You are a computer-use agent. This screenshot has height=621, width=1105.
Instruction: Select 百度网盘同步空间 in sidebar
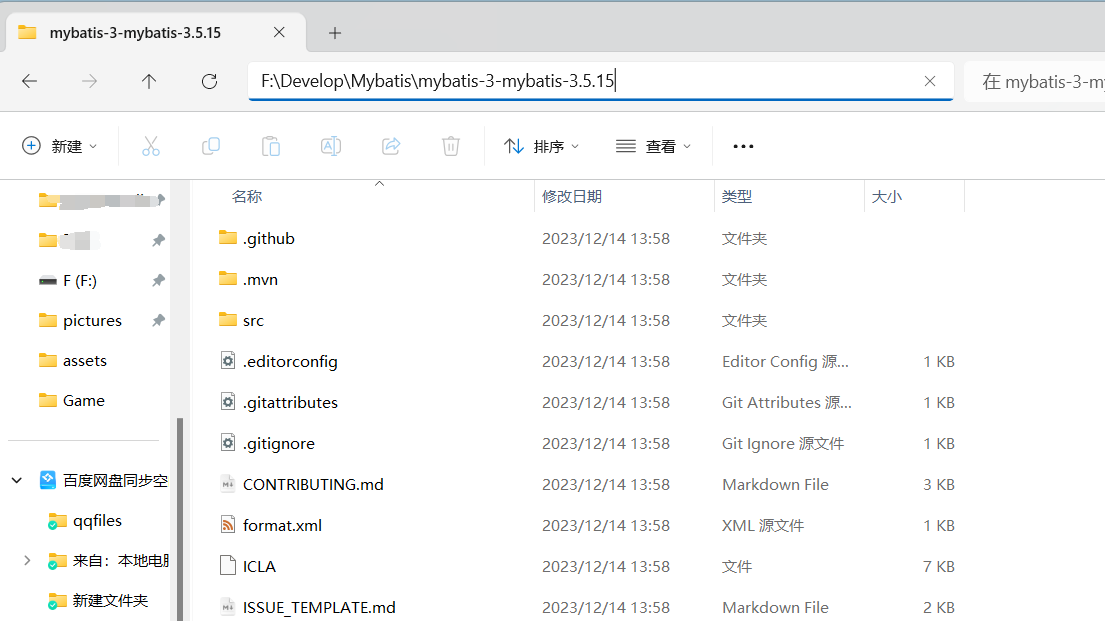pyautogui.click(x=115, y=481)
